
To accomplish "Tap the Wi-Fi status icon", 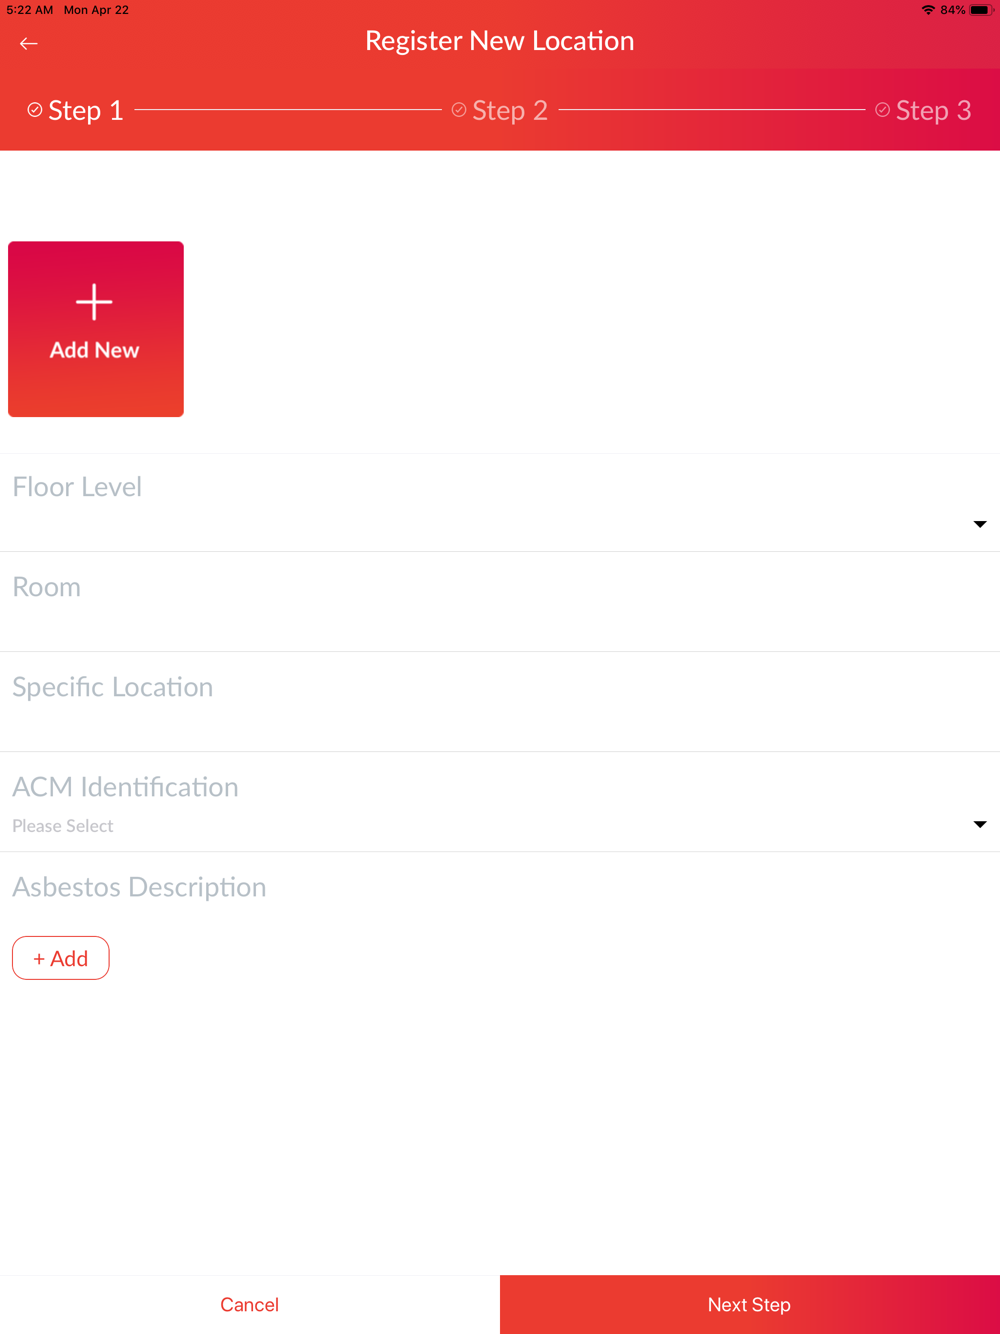I will coord(928,10).
